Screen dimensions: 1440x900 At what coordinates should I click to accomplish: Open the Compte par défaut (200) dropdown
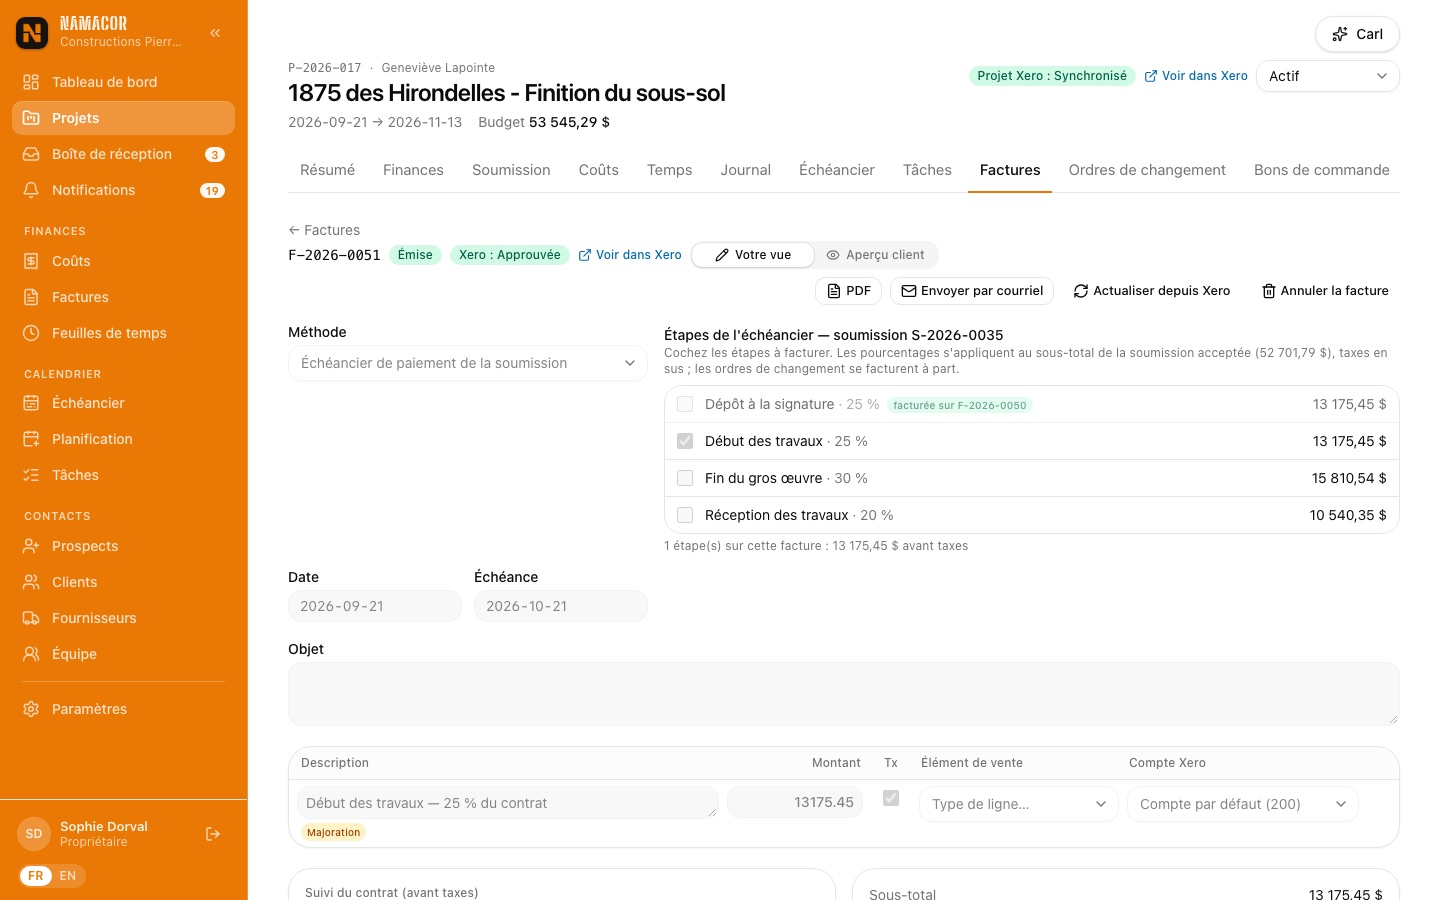[1242, 804]
